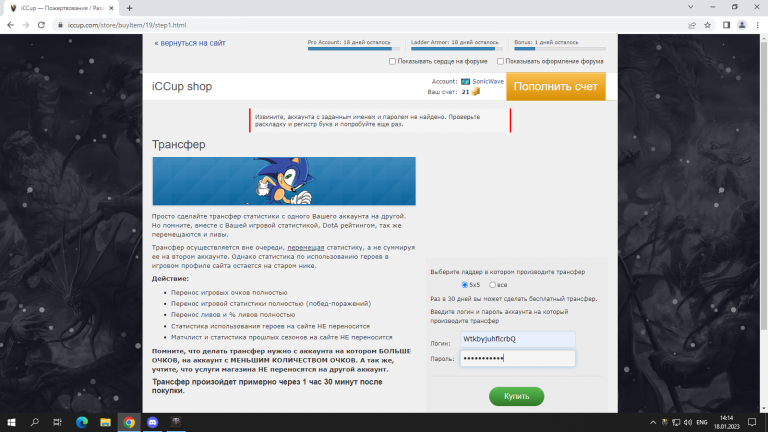Open Task View on the taskbar
Screen dimensions: 768x432
coord(57,422)
